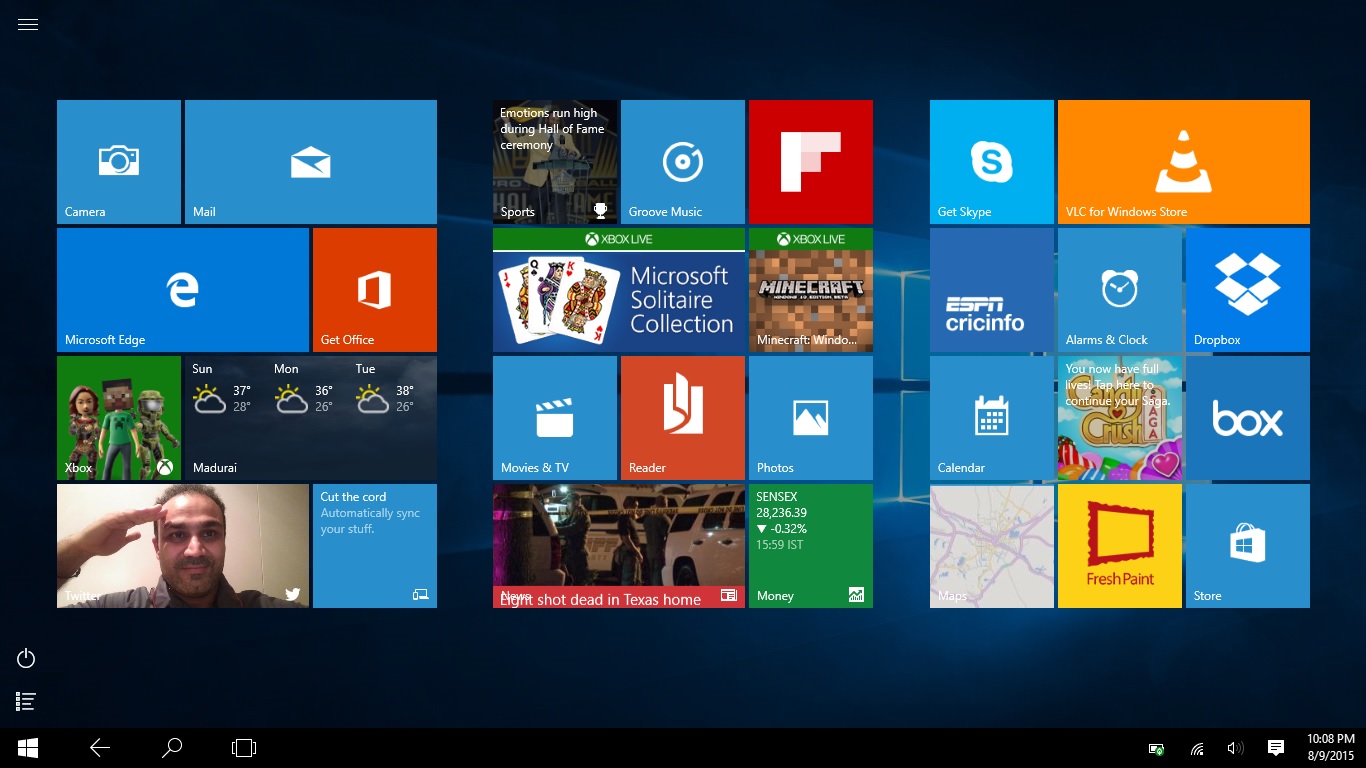The height and width of the screenshot is (768, 1366).
Task: Launch Microsoft Solitaire Collection tile
Action: (x=619, y=290)
